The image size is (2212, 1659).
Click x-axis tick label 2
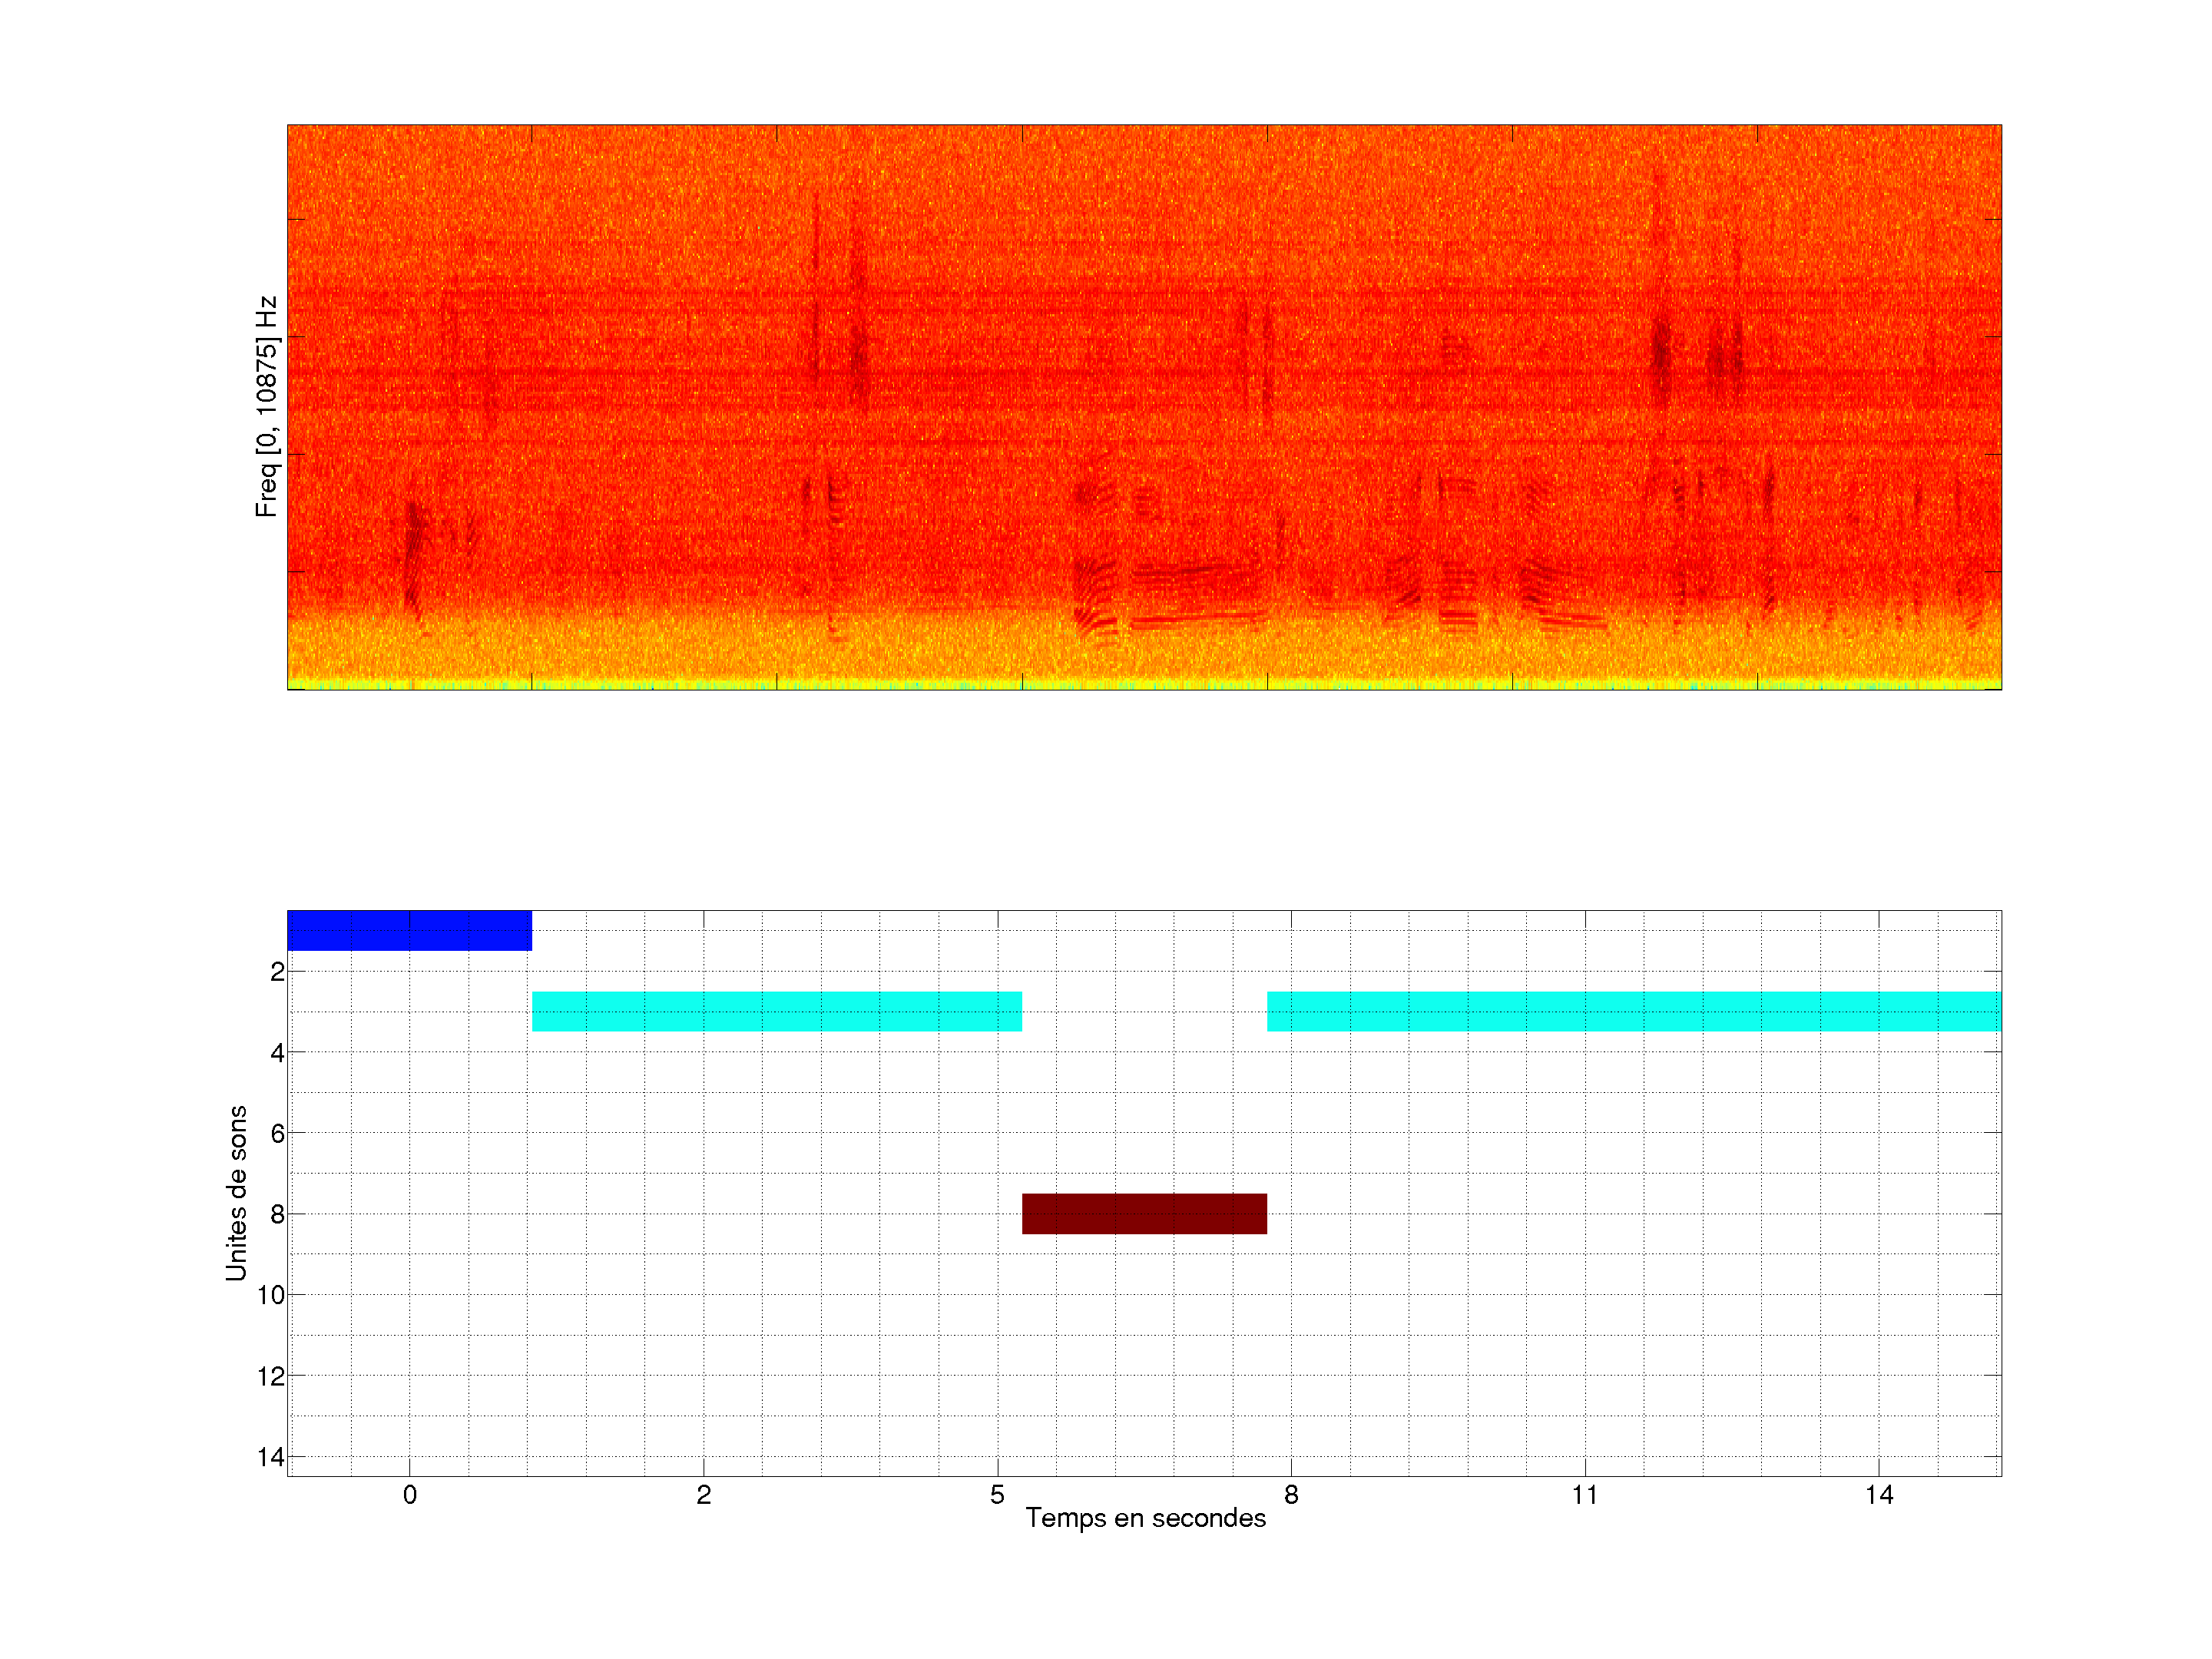click(x=703, y=1495)
